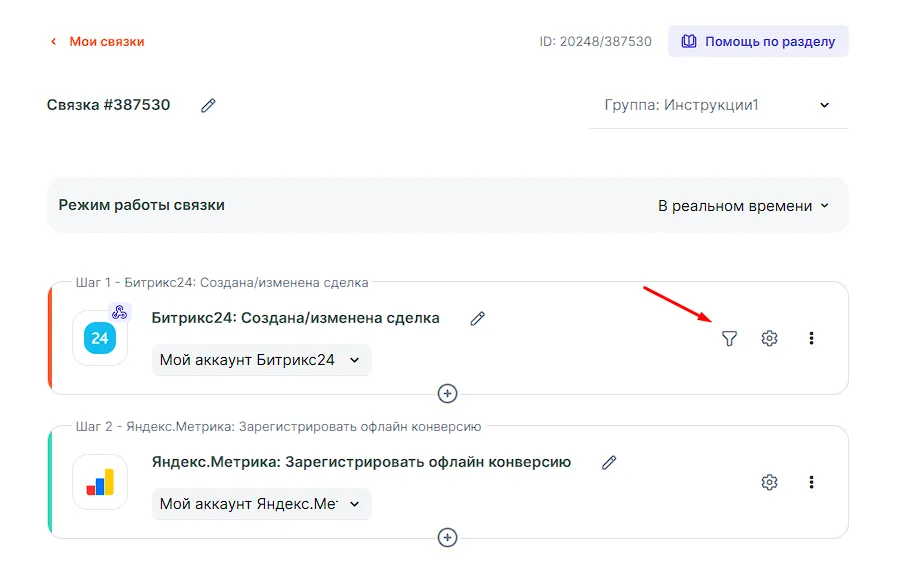Click pencil icon next to Яндекс.Метрика step title
Screen dimensions: 906x586
(x=609, y=463)
